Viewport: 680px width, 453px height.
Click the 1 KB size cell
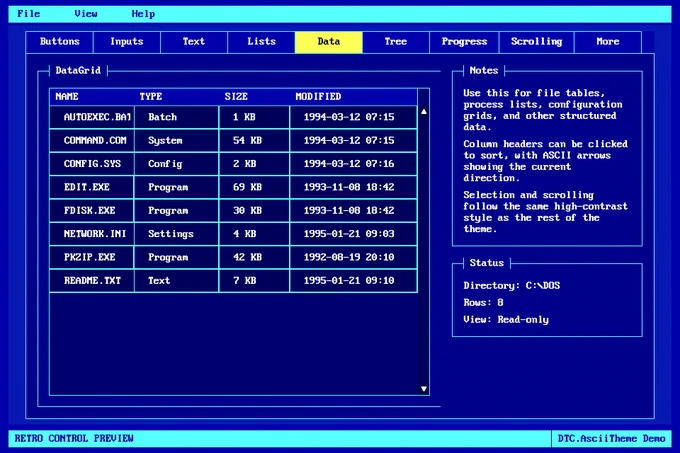254,117
